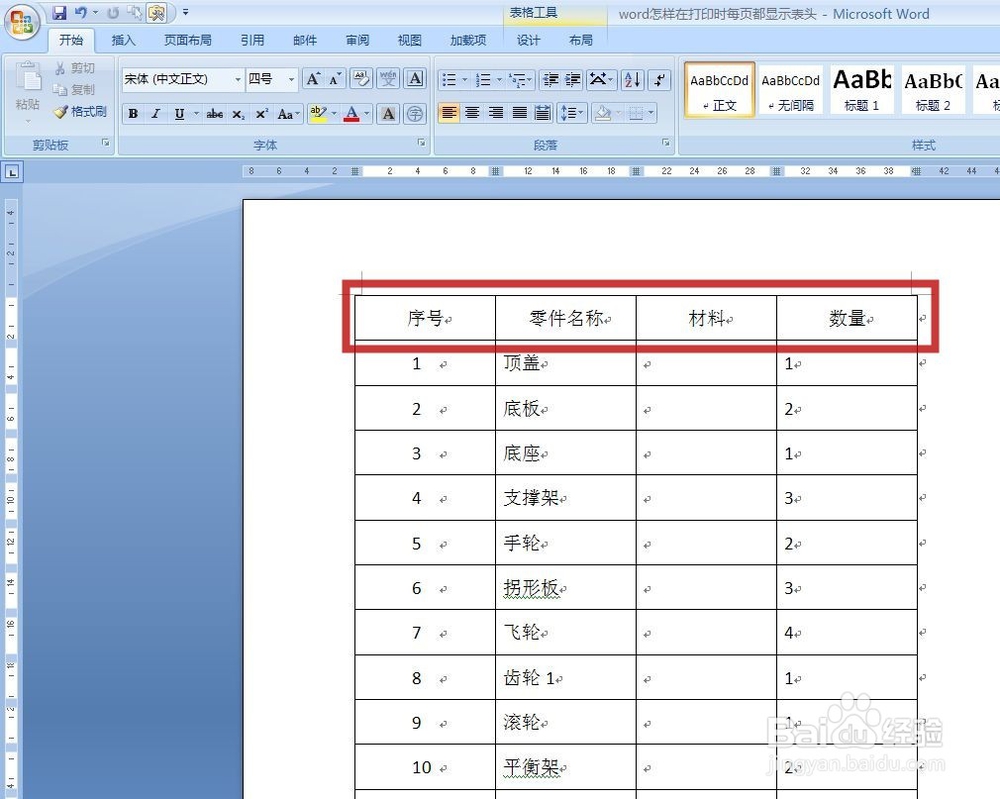Open the font size dropdown
Image resolution: width=1000 pixels, height=799 pixels.
[x=290, y=79]
